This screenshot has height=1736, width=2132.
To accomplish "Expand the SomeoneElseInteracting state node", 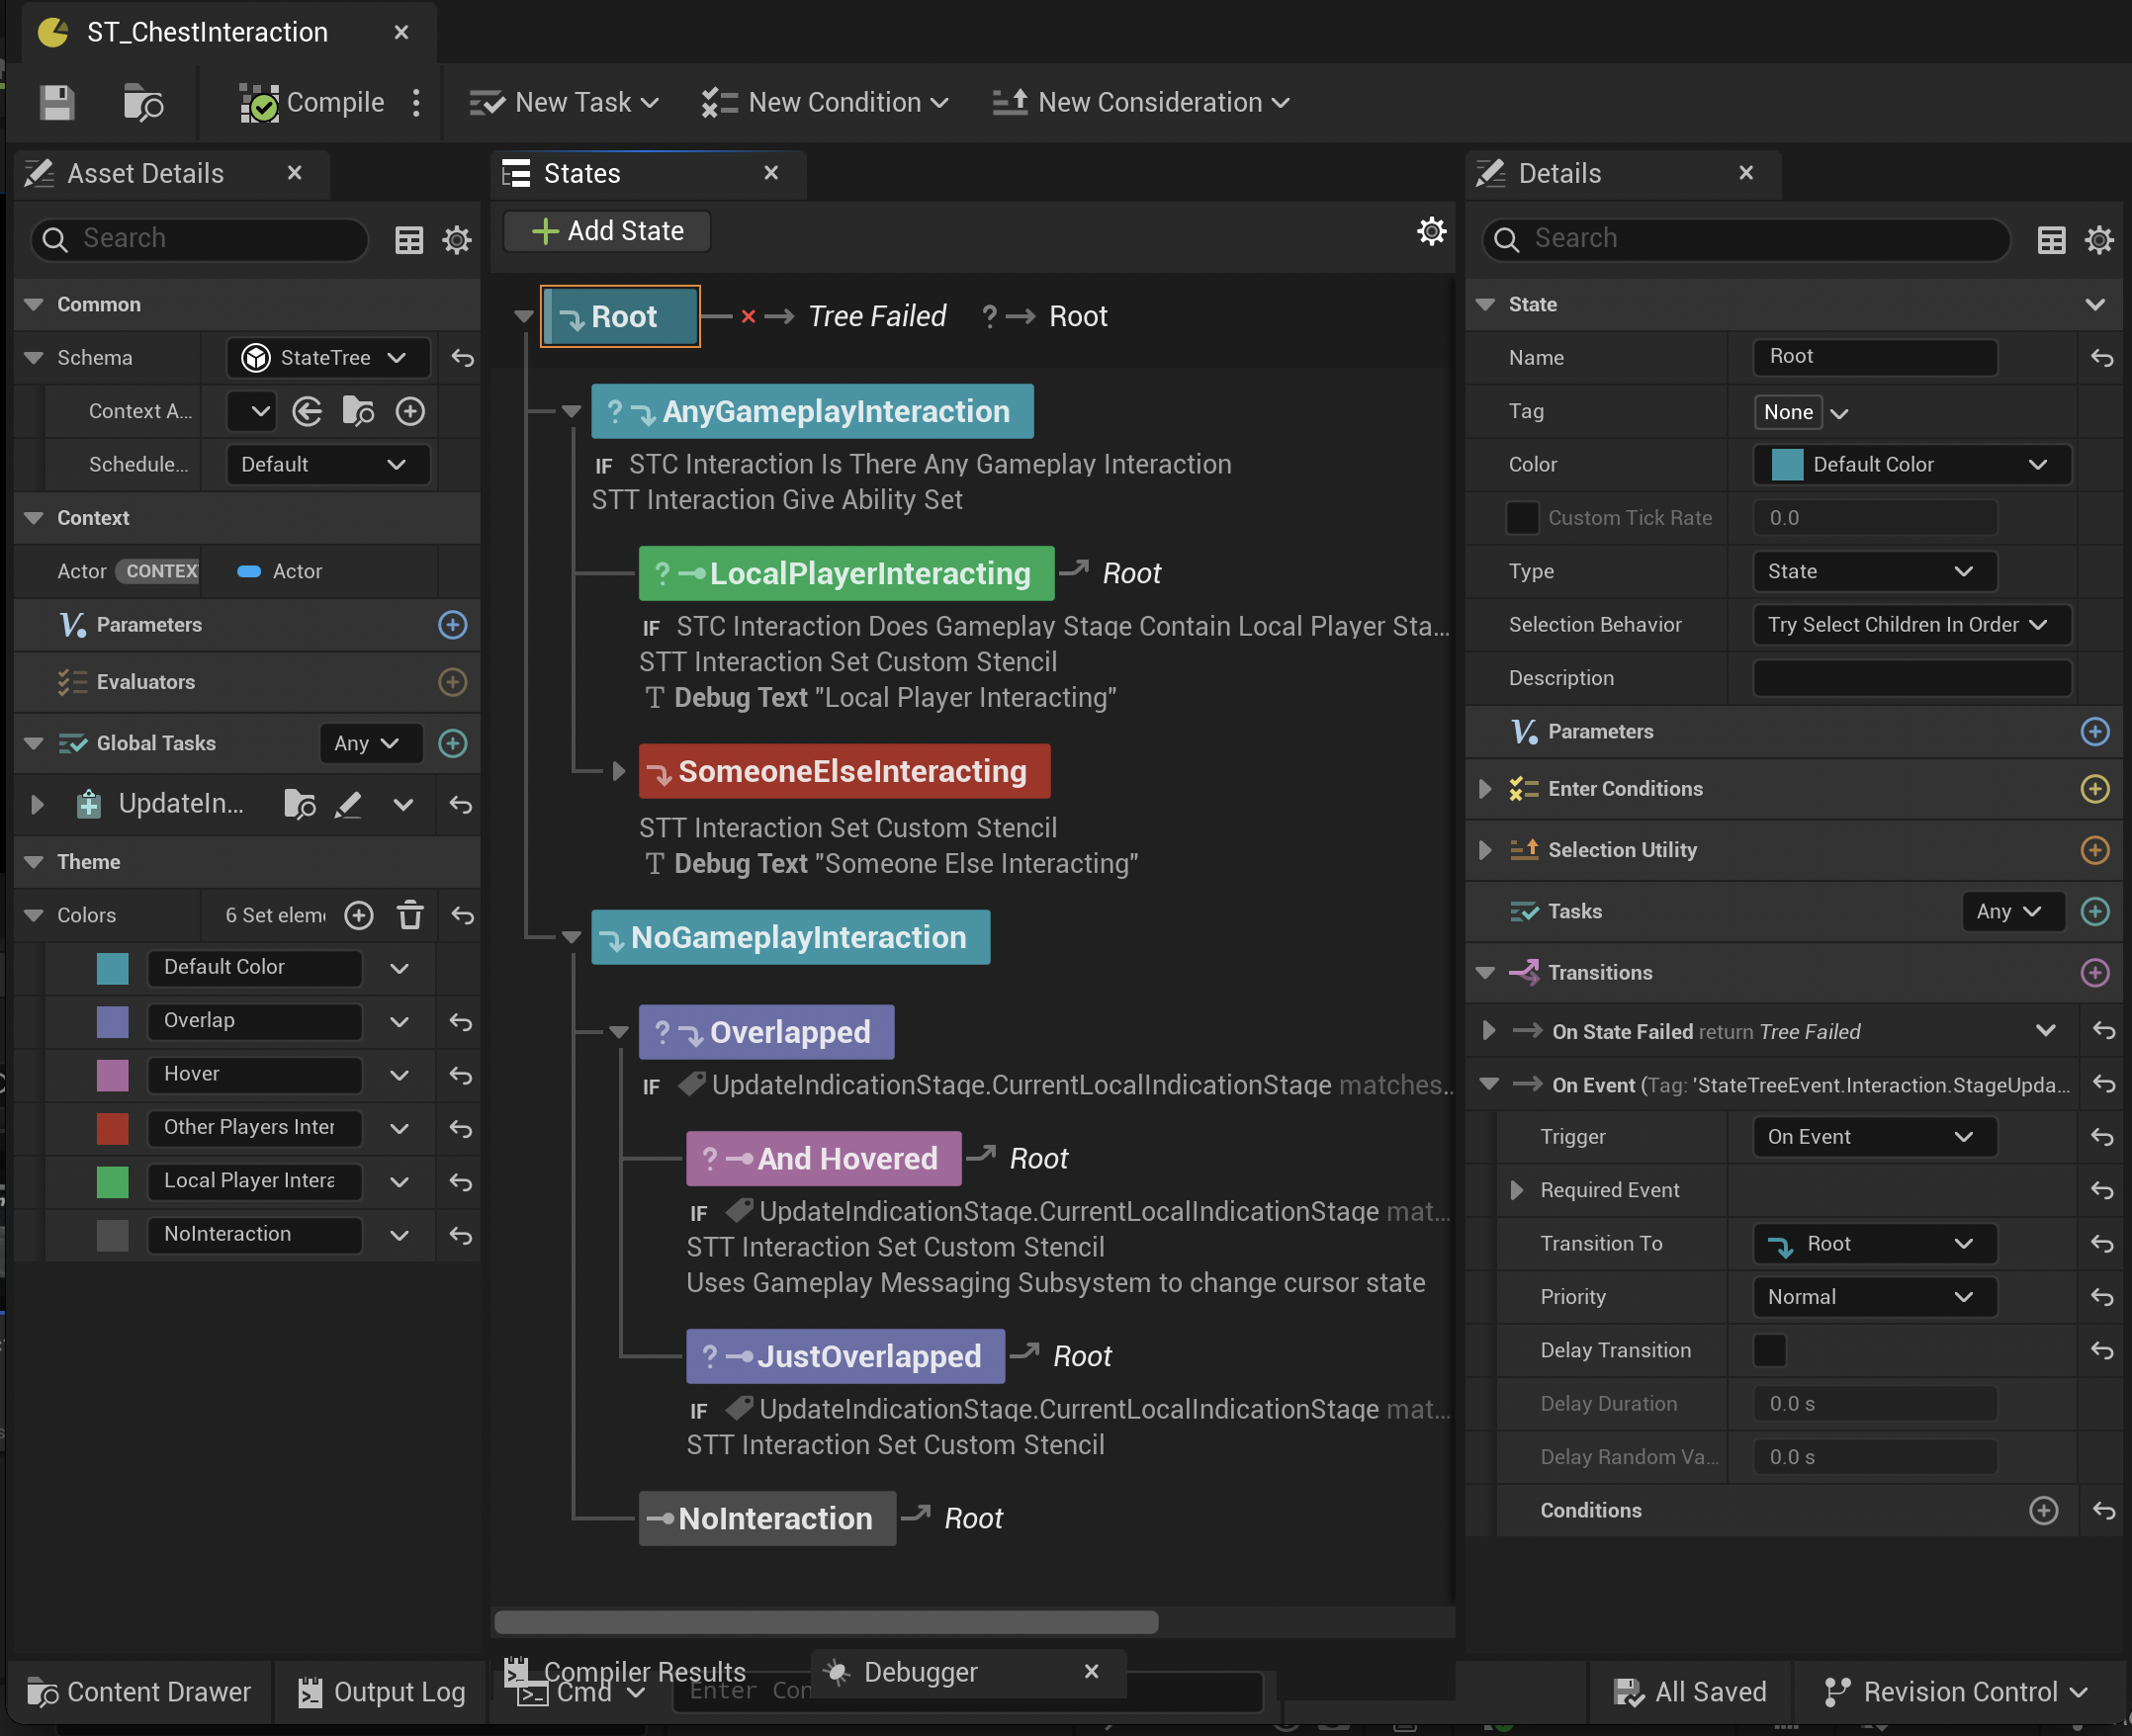I will pyautogui.click(x=619, y=771).
